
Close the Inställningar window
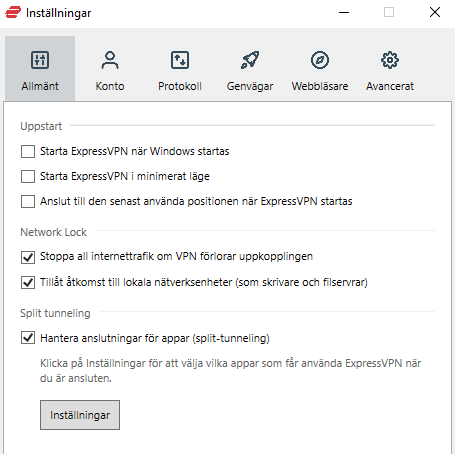[x=435, y=13]
